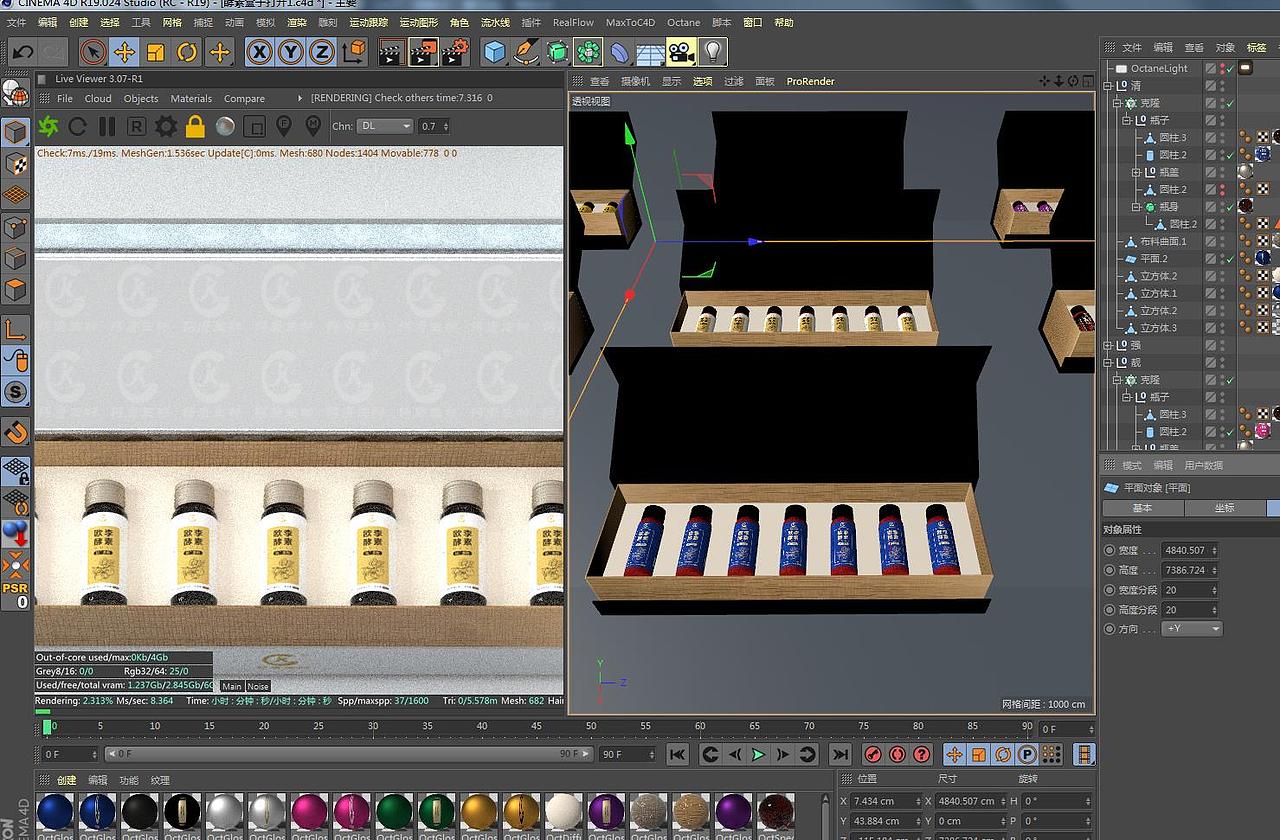
Task: Activate the Scale tool in top toolbar
Action: (x=155, y=52)
